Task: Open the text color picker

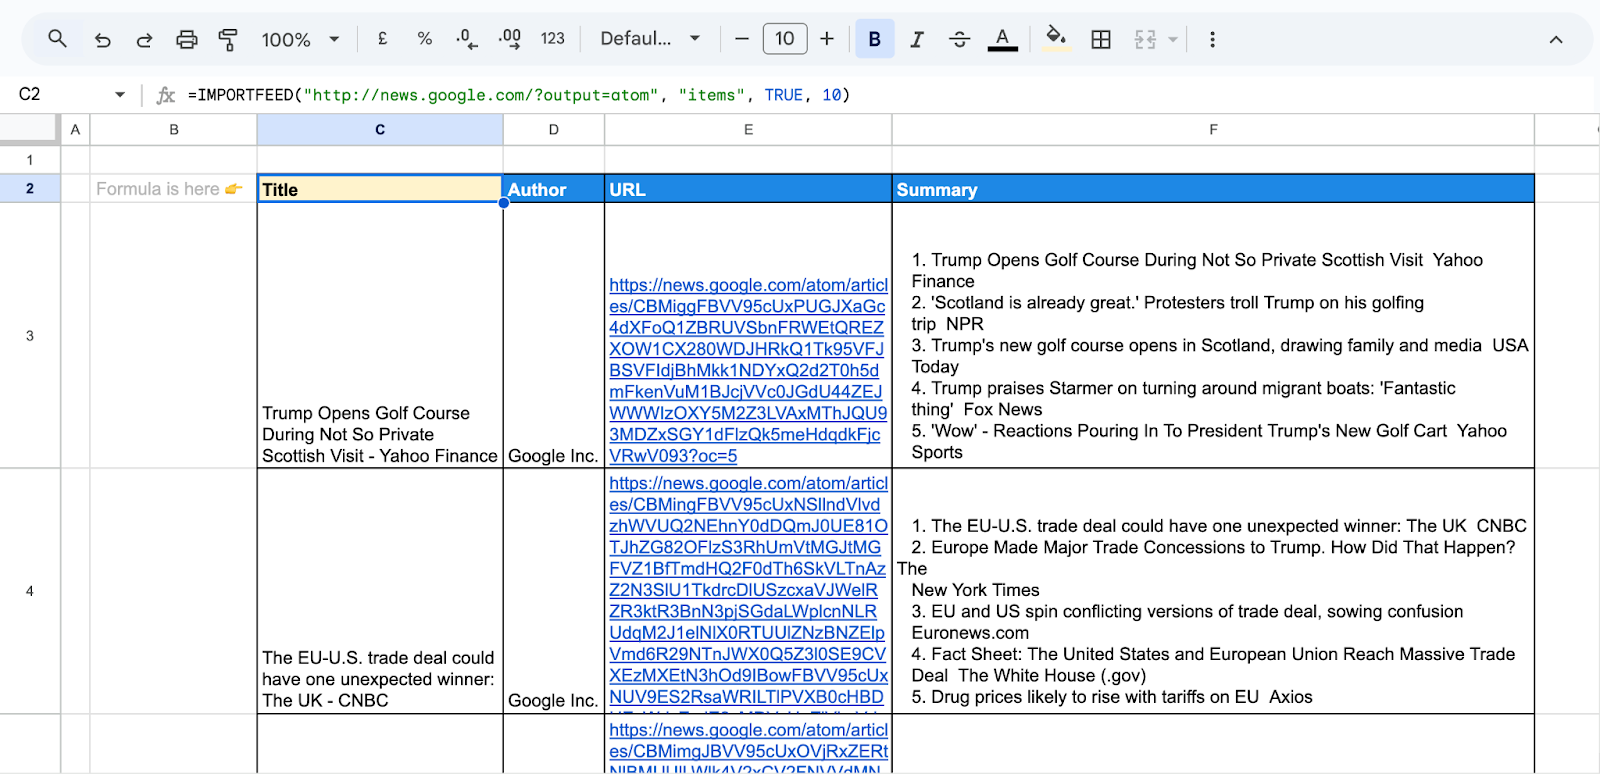Action: [1002, 39]
